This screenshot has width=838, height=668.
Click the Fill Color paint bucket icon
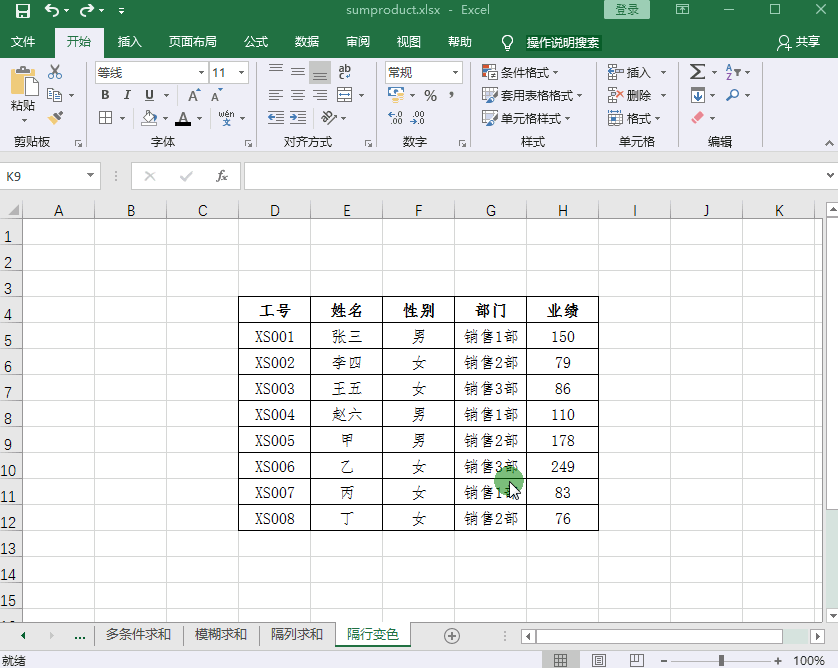coord(149,118)
